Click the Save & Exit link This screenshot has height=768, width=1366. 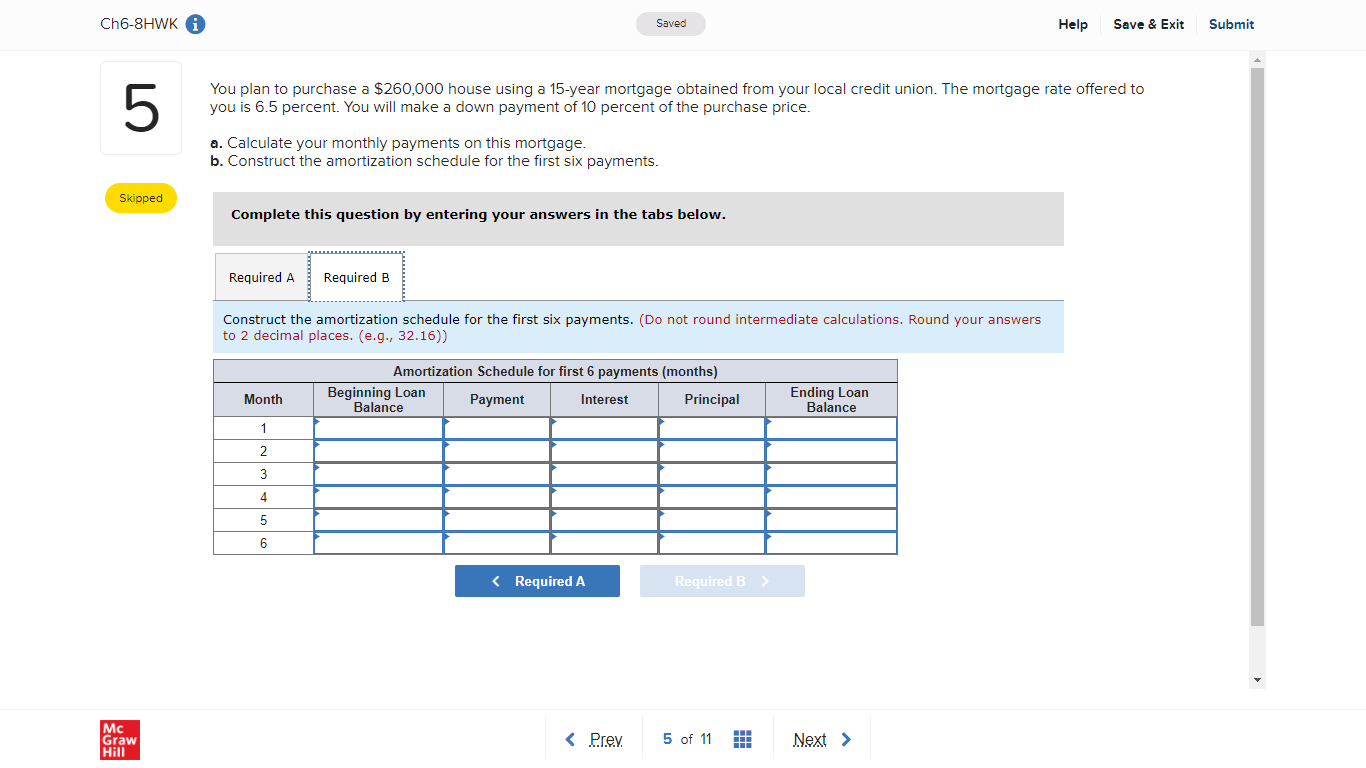pyautogui.click(x=1148, y=24)
